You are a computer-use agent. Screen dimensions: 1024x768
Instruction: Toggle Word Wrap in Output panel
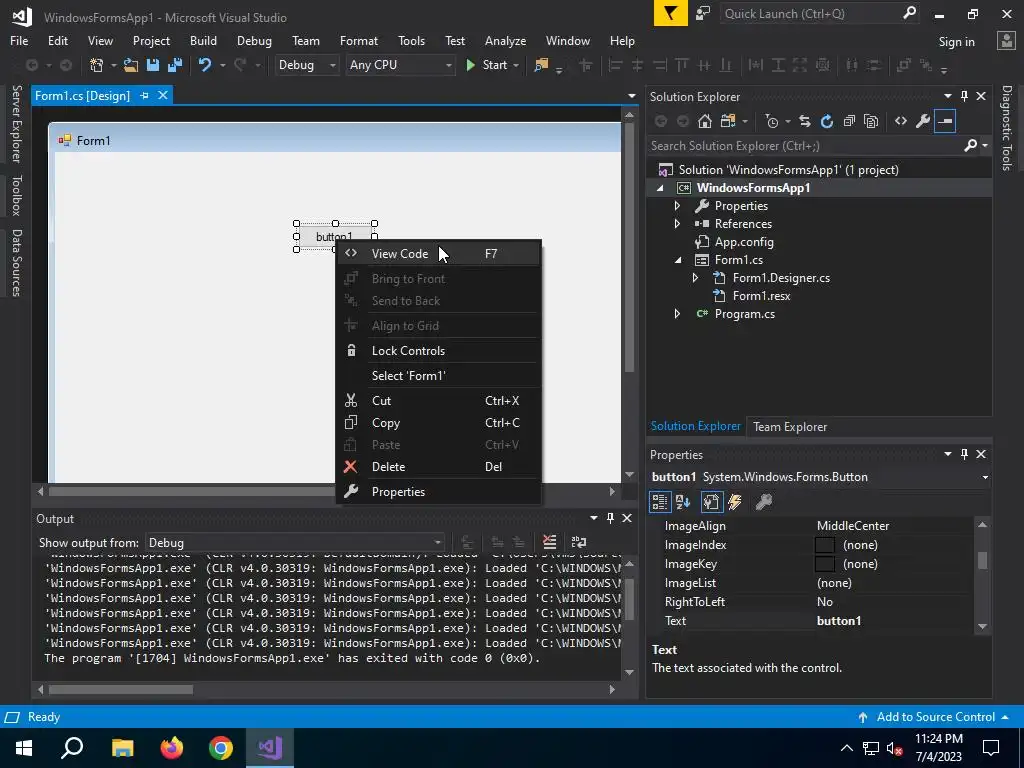[x=579, y=542]
